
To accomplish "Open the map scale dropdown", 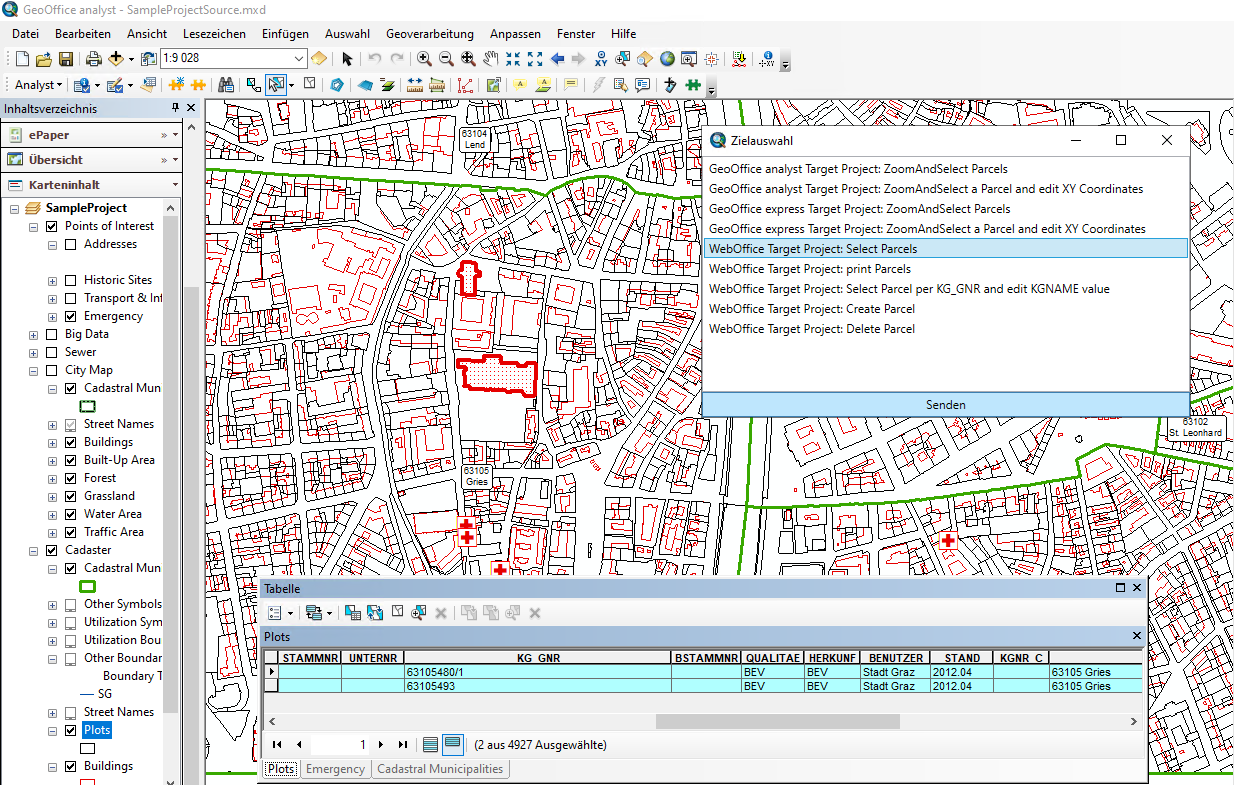I will click(298, 59).
